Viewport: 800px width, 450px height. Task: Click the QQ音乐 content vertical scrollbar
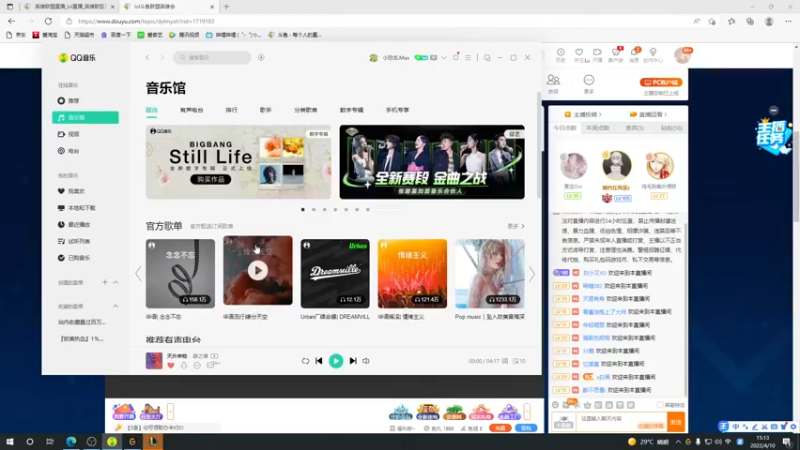click(539, 145)
